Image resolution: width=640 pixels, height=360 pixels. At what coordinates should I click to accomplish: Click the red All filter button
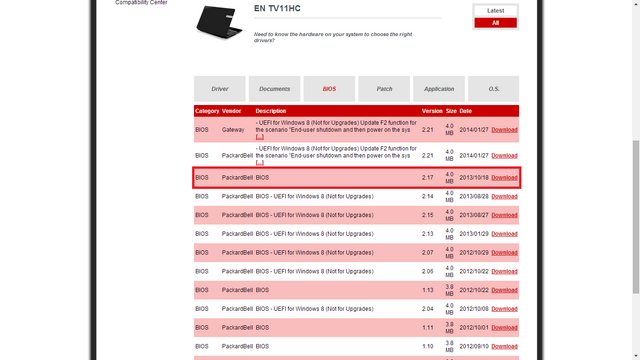click(x=496, y=23)
